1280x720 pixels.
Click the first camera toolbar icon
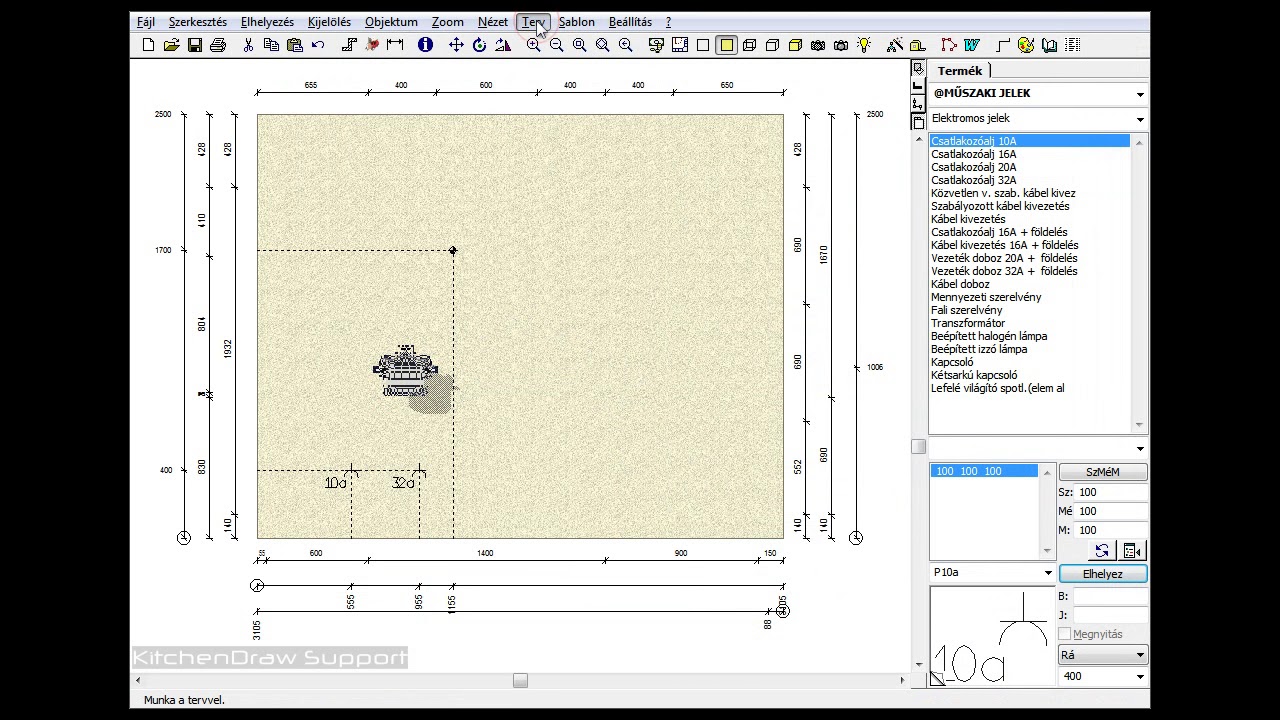tap(818, 45)
